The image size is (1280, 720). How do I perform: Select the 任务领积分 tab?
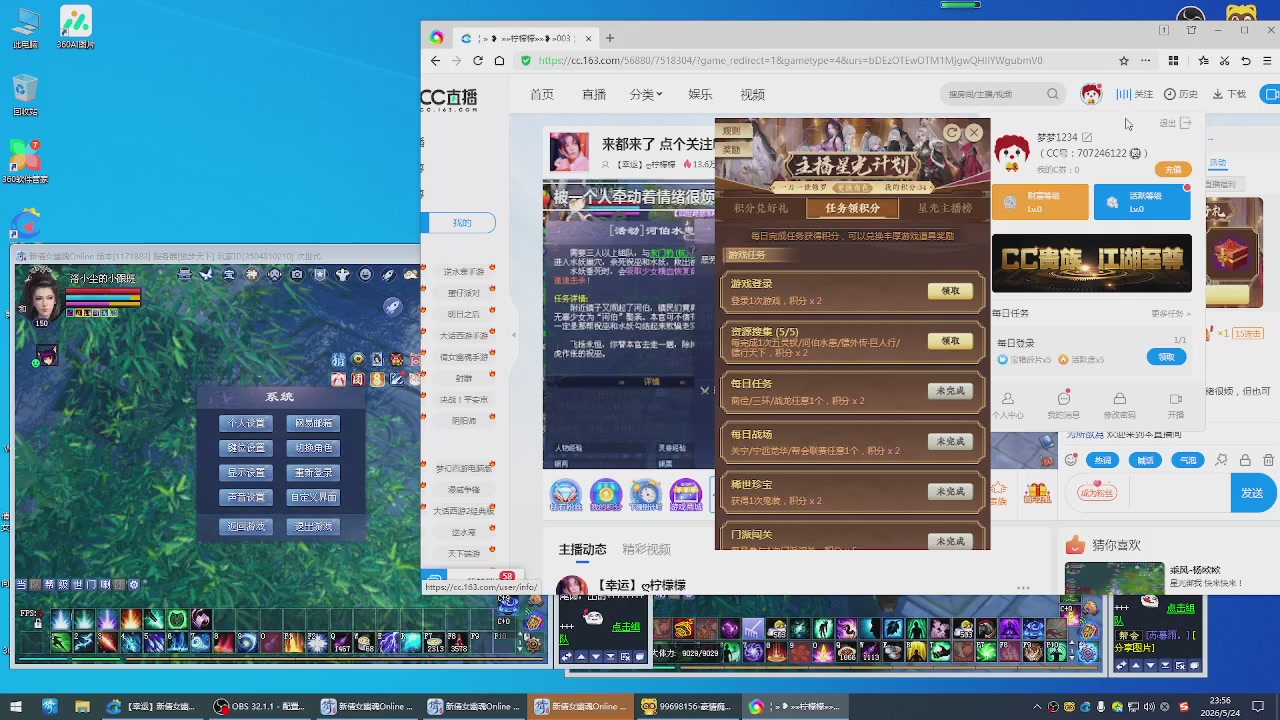pos(852,208)
